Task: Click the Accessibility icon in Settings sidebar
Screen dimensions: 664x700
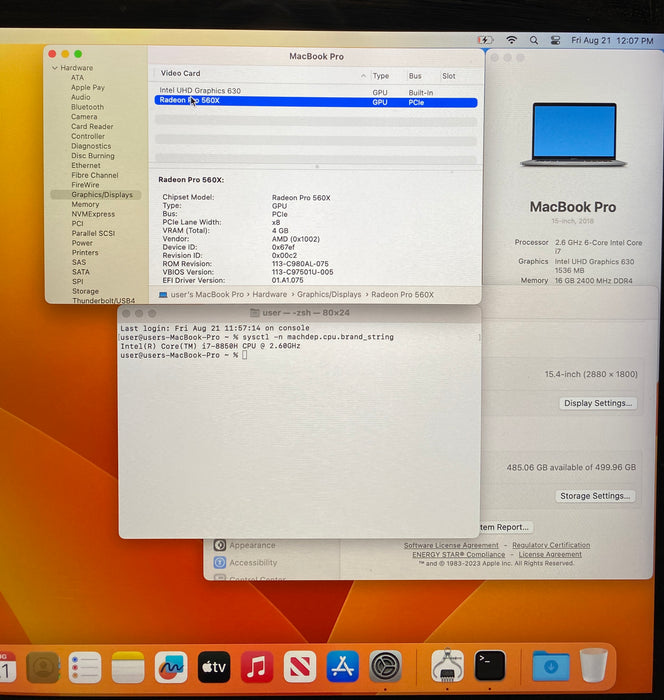Action: pyautogui.click(x=220, y=562)
